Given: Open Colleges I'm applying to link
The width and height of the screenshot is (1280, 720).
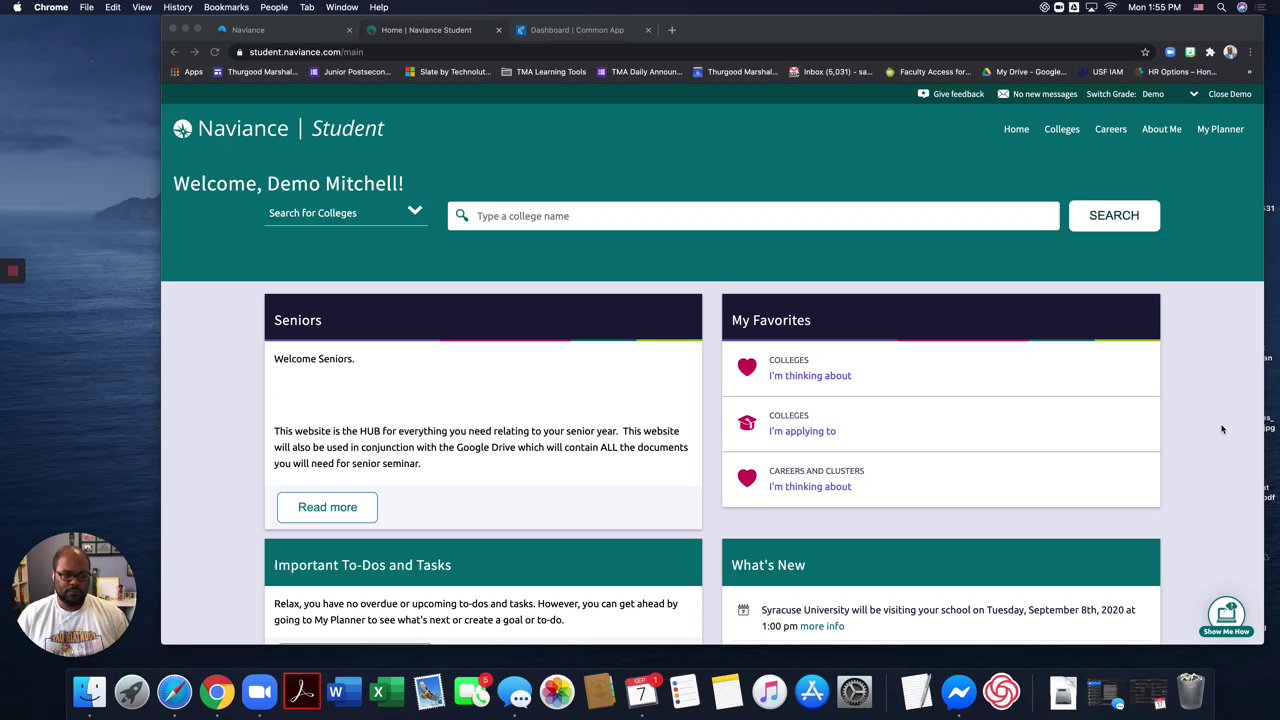Looking at the screenshot, I should [802, 431].
